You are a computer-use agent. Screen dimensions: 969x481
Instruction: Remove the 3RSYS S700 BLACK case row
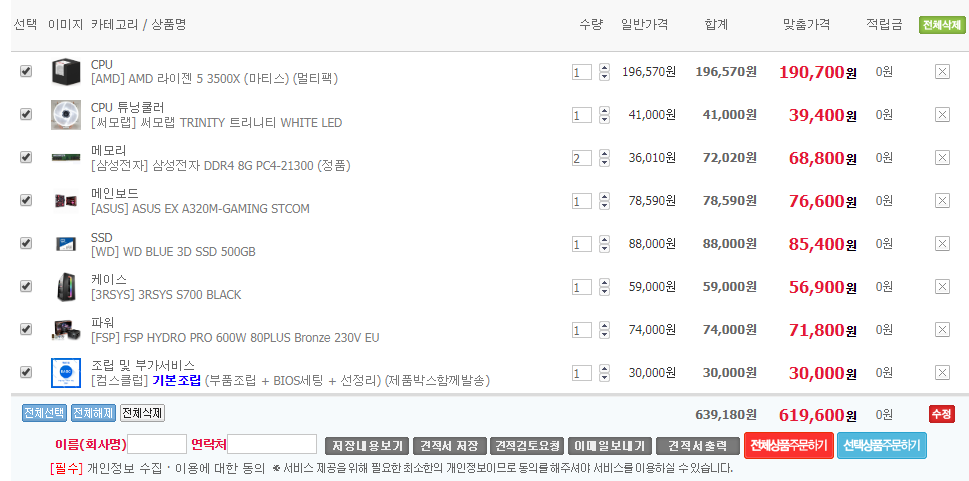click(942, 287)
